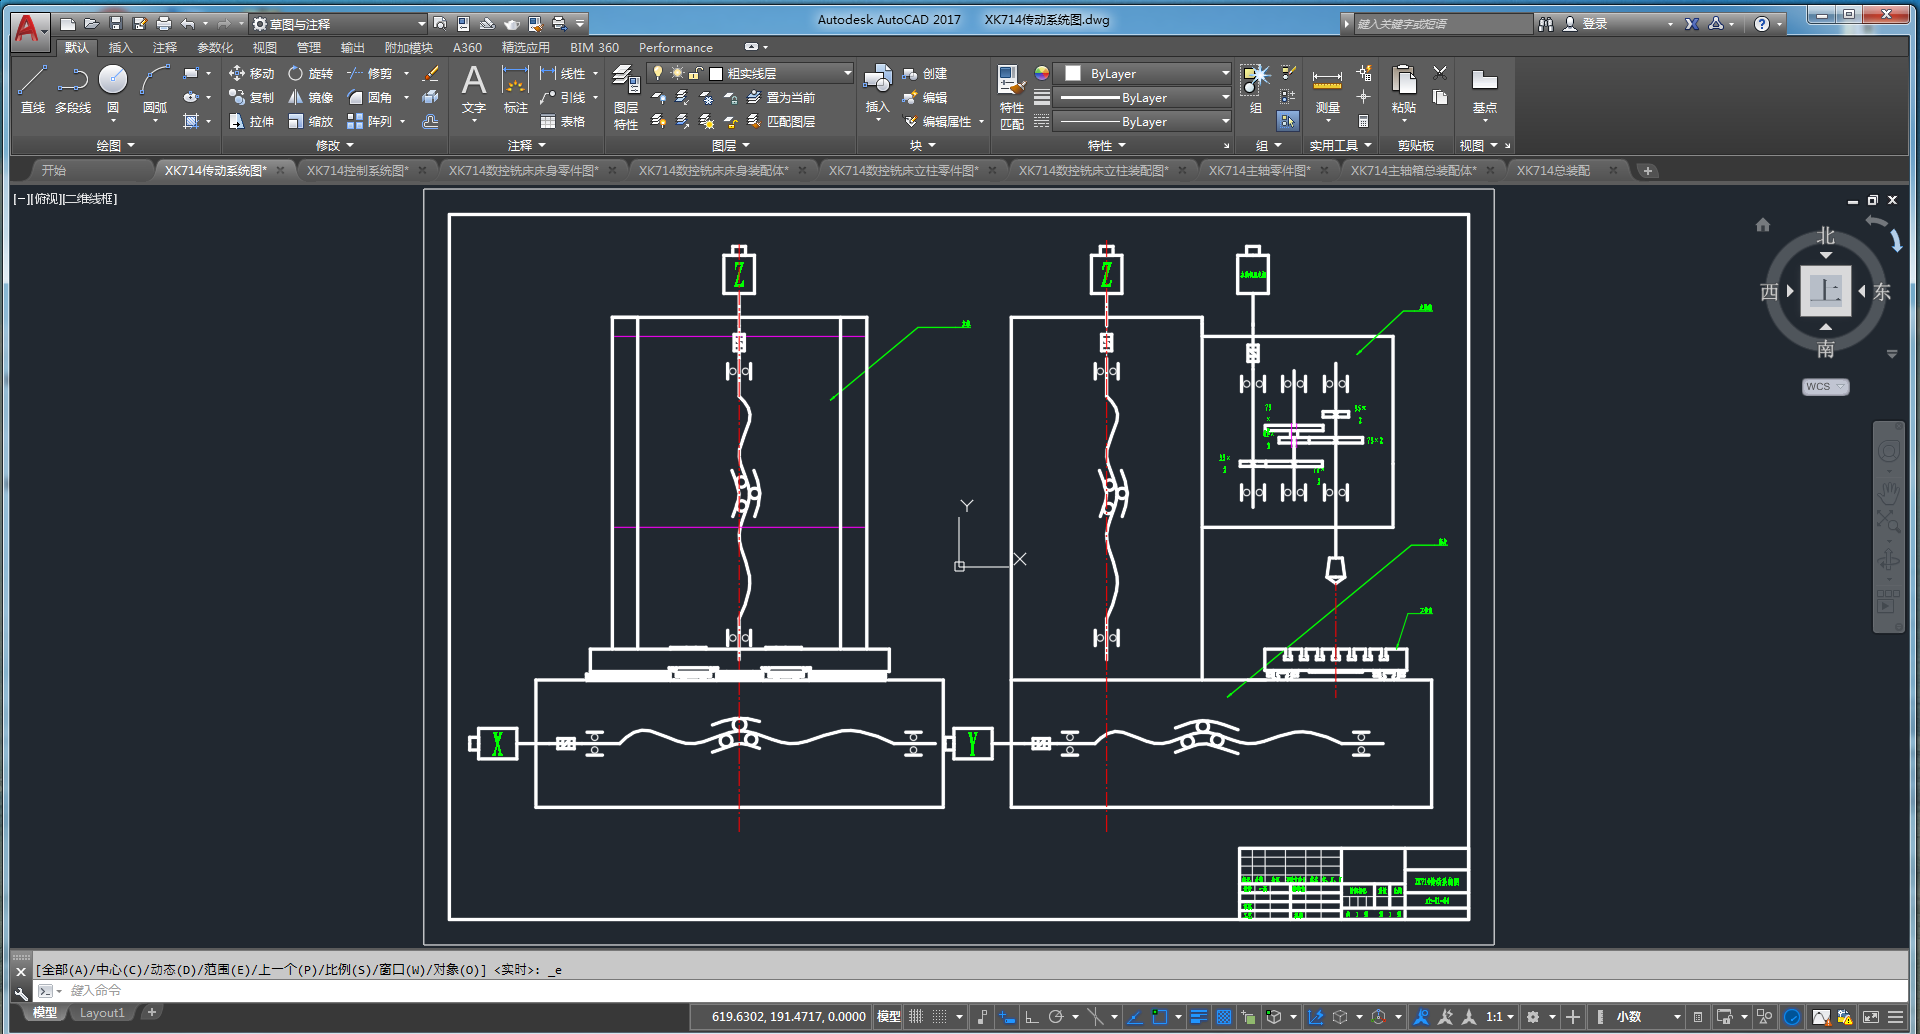Viewport: 1920px width, 1034px height.
Task: Click the 线性 (Linear) dimension button
Action: 563,74
